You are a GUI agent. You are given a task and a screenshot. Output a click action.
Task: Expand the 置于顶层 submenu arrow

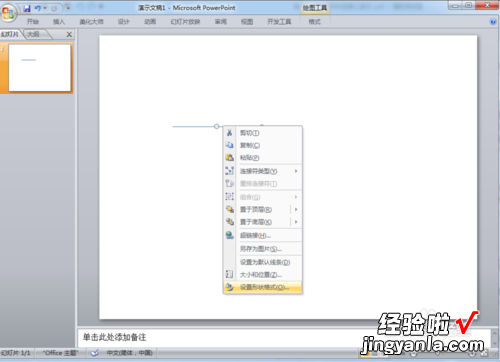coord(296,209)
